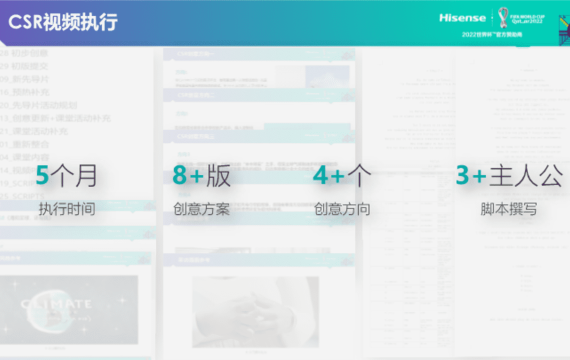This screenshot has width=570, height=360.
Task: Select the 脚本撰写 label
Action: click(509, 209)
